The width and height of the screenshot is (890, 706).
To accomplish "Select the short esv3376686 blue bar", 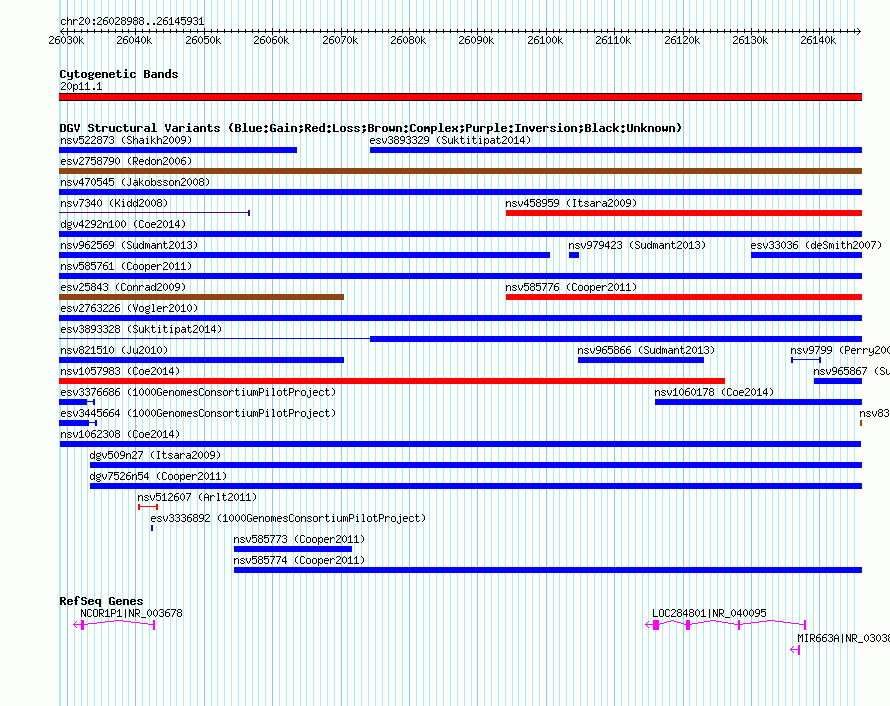I will pos(77,402).
